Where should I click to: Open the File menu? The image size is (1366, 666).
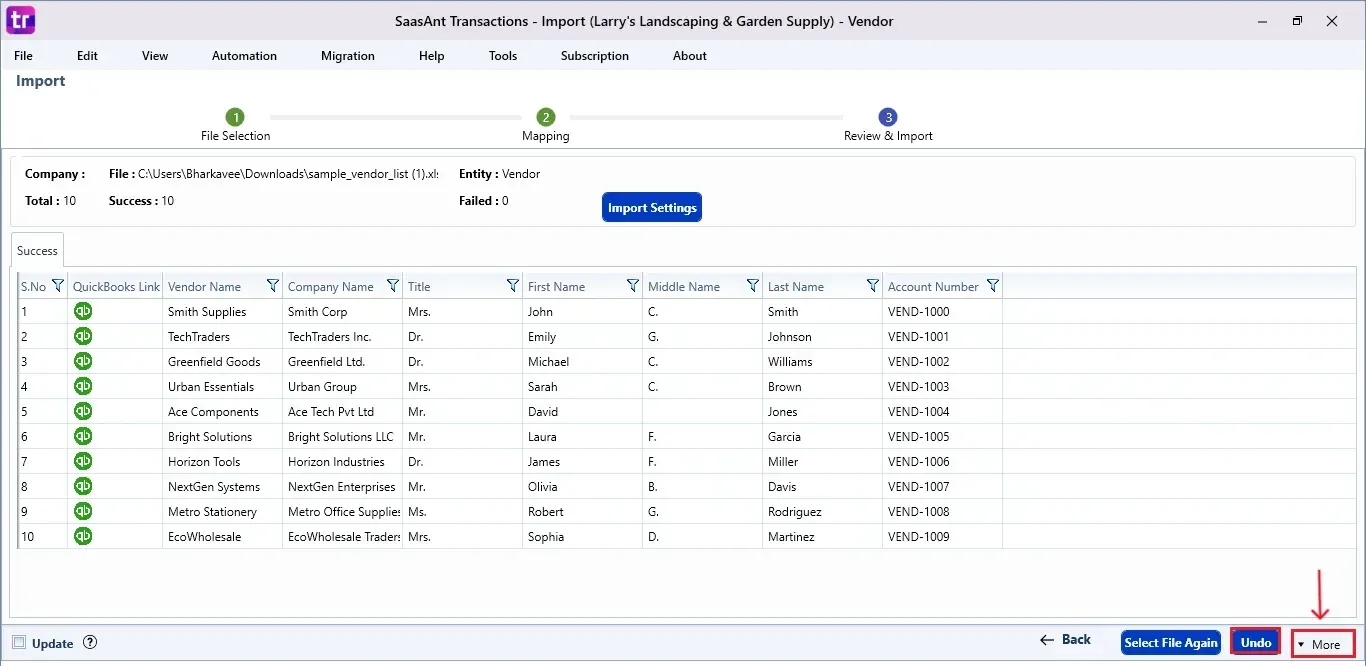23,56
